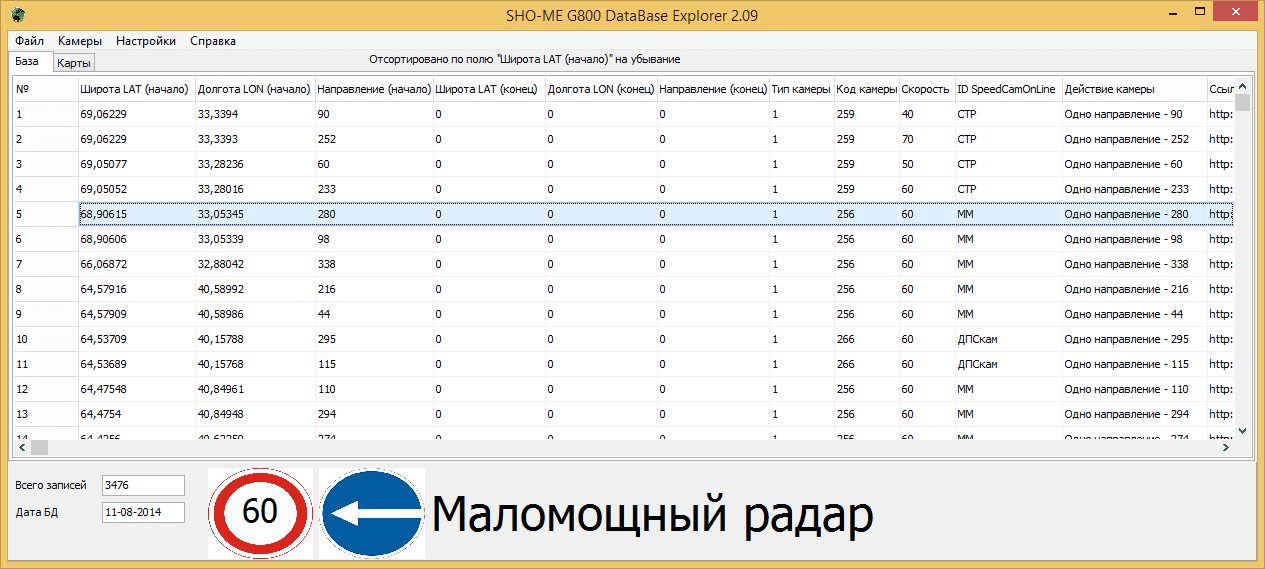
Task: Select latitude cell 69,05077
Action: click(x=137, y=164)
